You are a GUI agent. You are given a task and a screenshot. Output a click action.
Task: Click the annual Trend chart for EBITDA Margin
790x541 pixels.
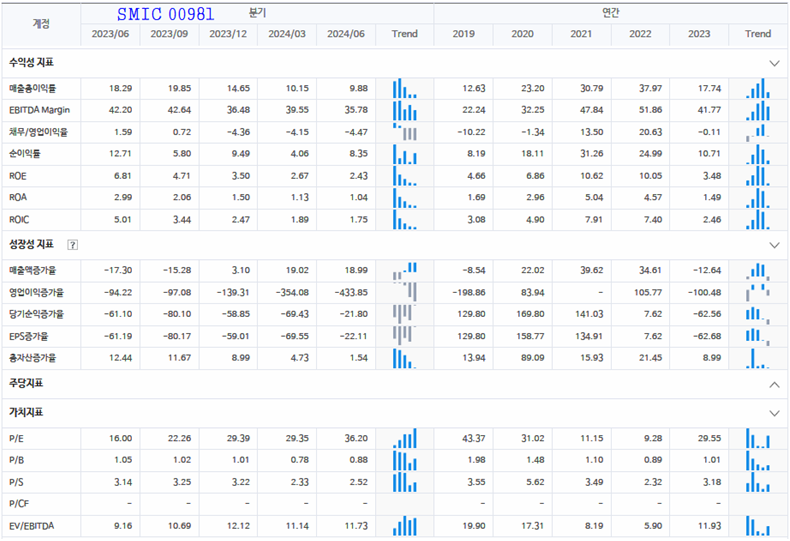(758, 110)
